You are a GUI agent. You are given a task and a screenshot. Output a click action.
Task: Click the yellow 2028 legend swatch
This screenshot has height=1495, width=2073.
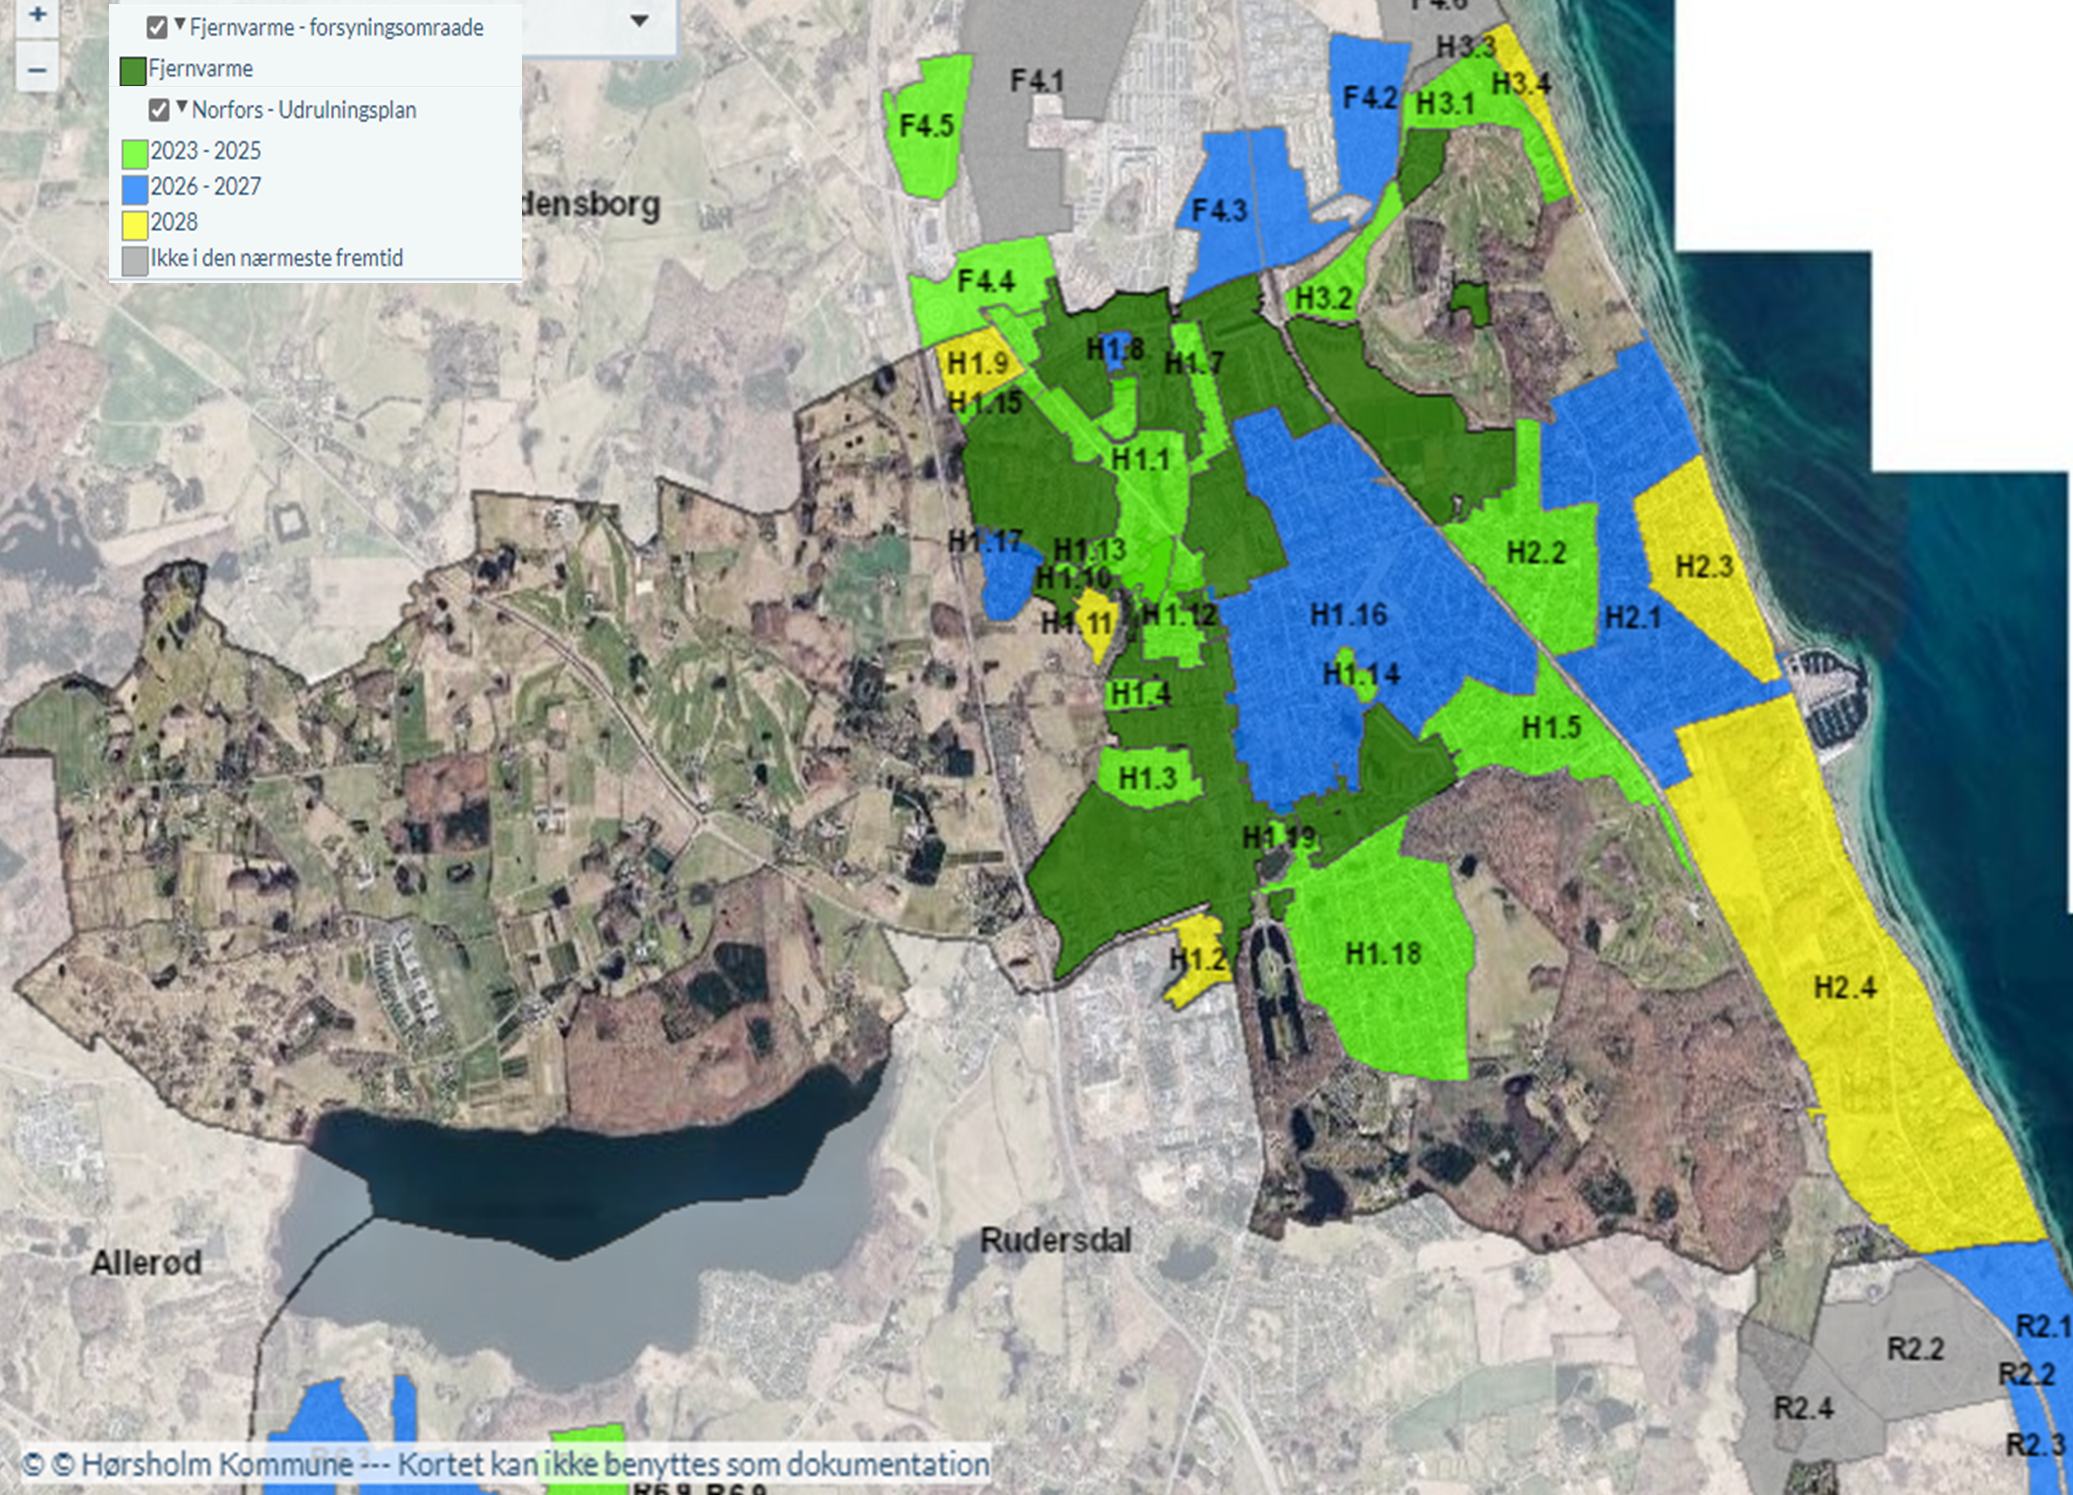click(x=135, y=224)
